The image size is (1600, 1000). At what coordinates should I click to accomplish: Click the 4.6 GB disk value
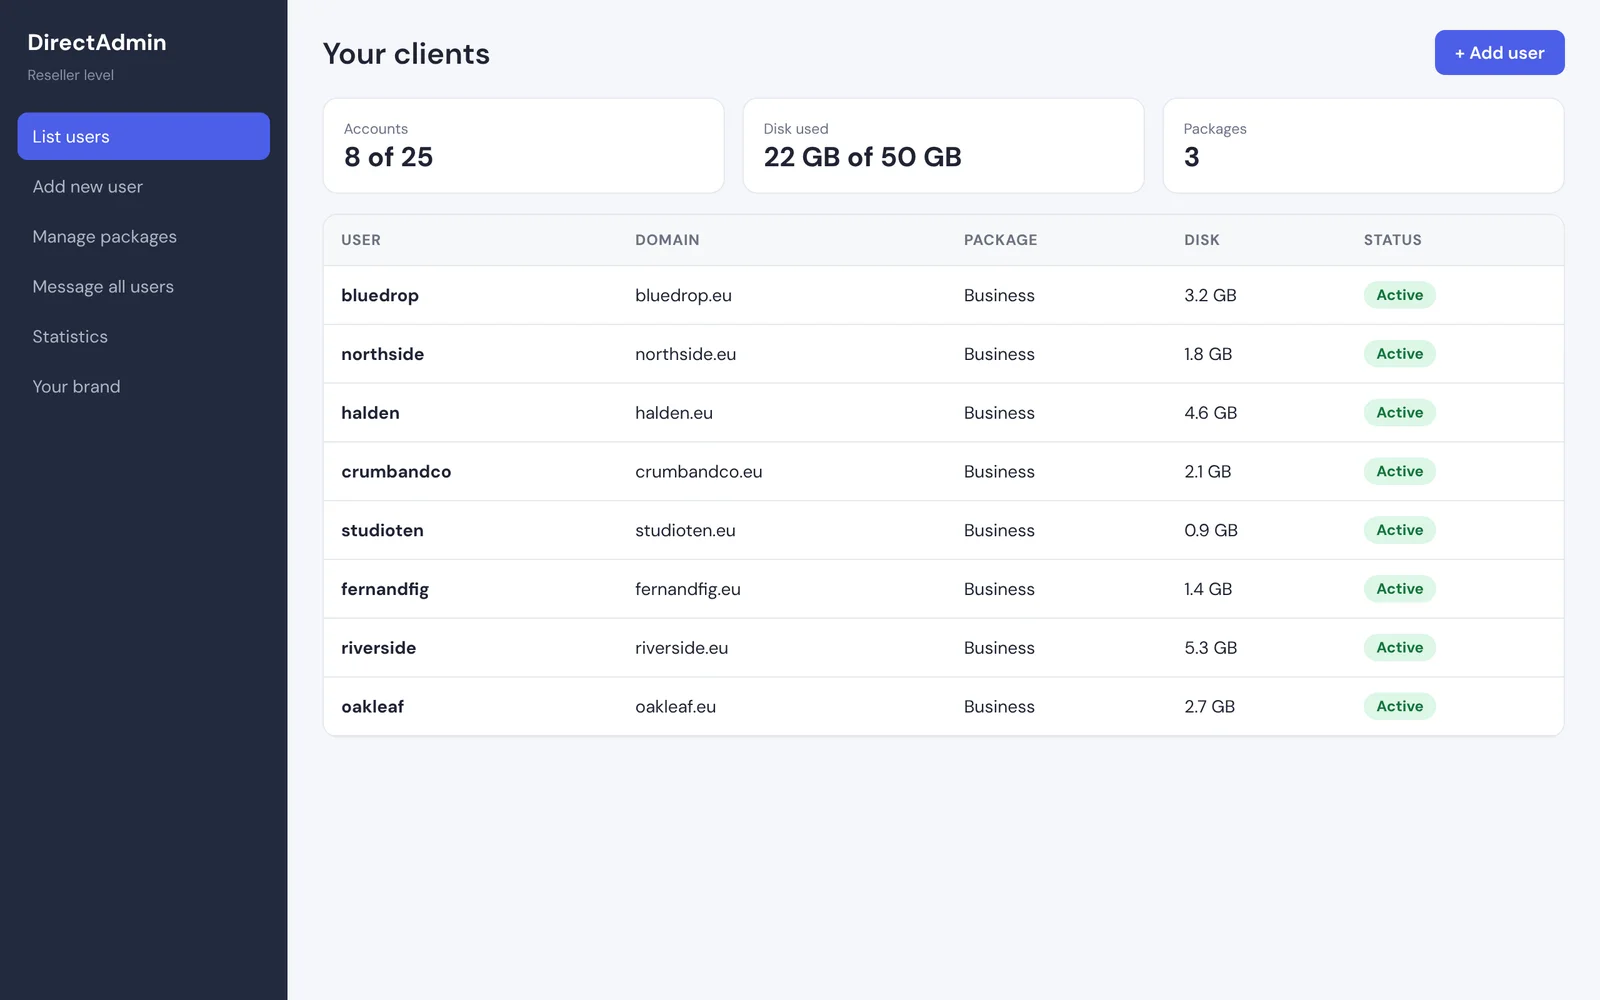[x=1210, y=413]
